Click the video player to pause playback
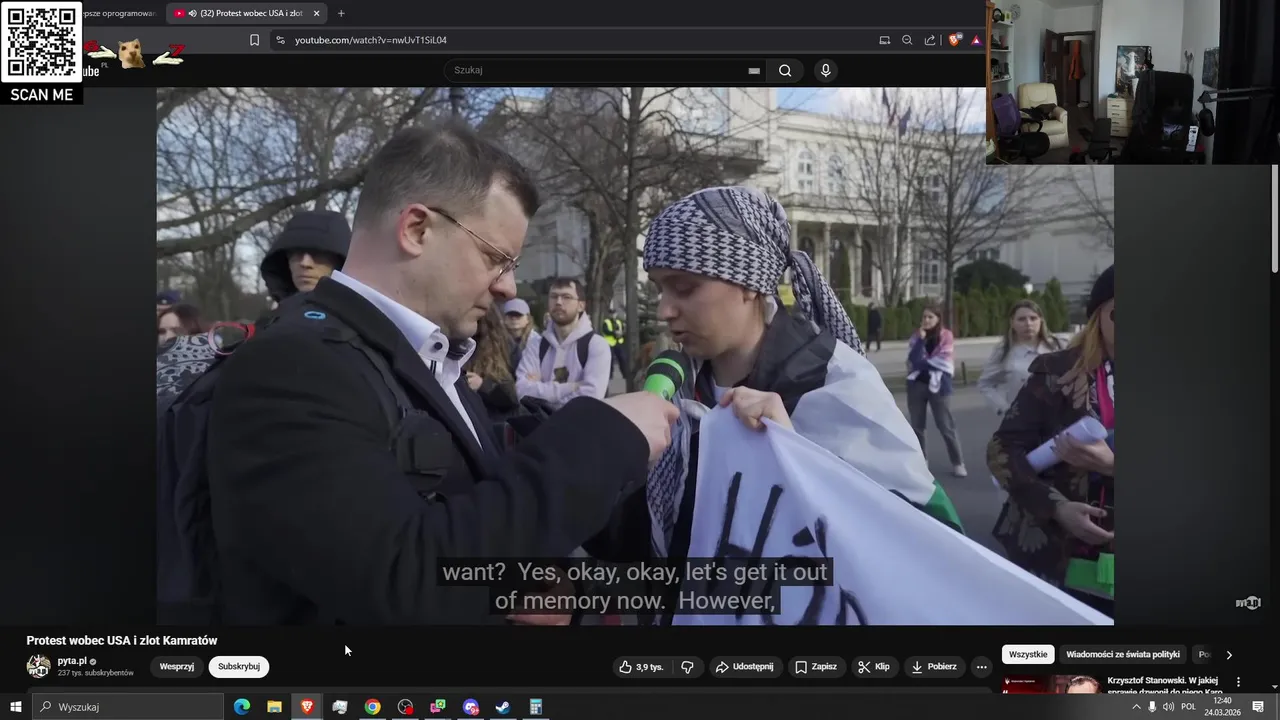This screenshot has width=1280, height=720. tap(635, 356)
